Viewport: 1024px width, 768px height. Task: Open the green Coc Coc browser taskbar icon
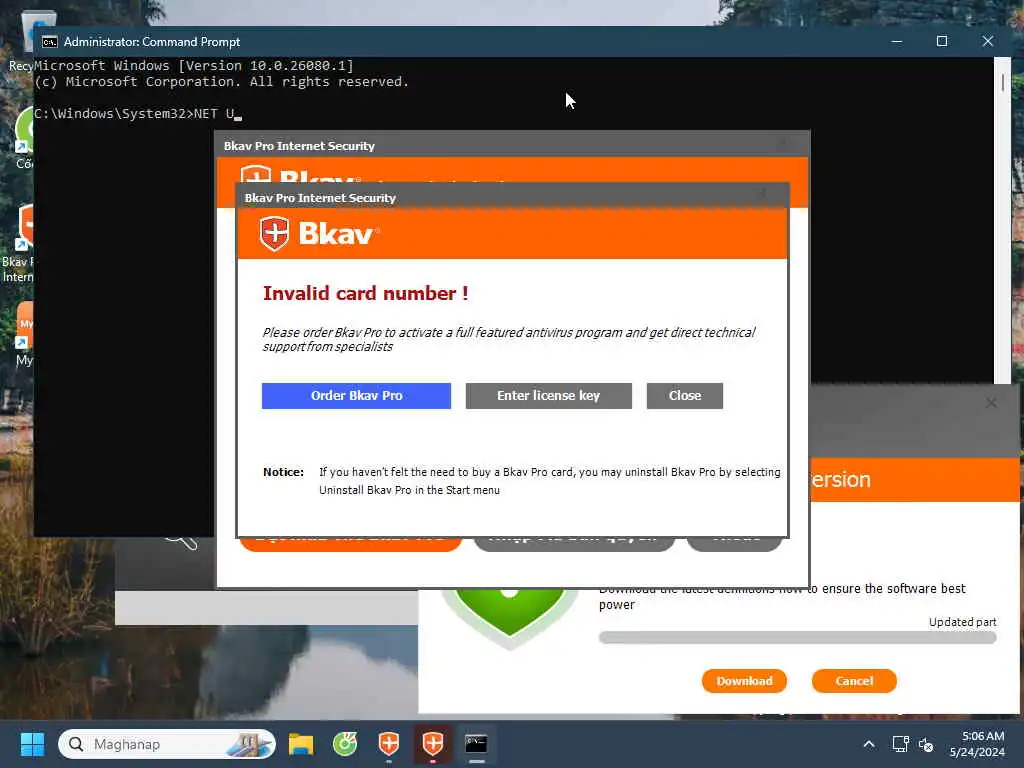pyautogui.click(x=345, y=744)
